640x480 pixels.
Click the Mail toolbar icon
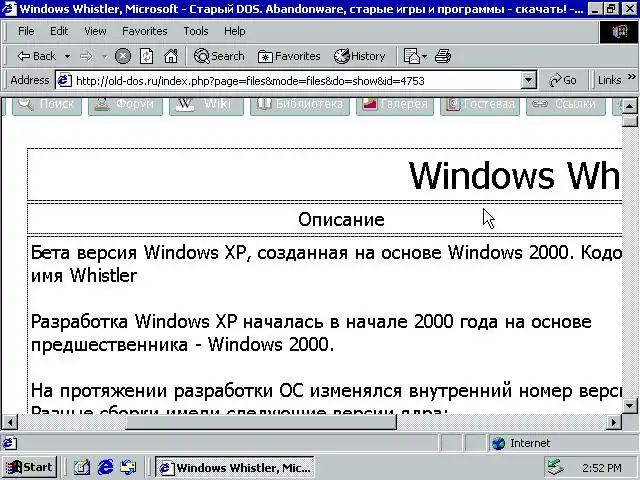(x=414, y=56)
